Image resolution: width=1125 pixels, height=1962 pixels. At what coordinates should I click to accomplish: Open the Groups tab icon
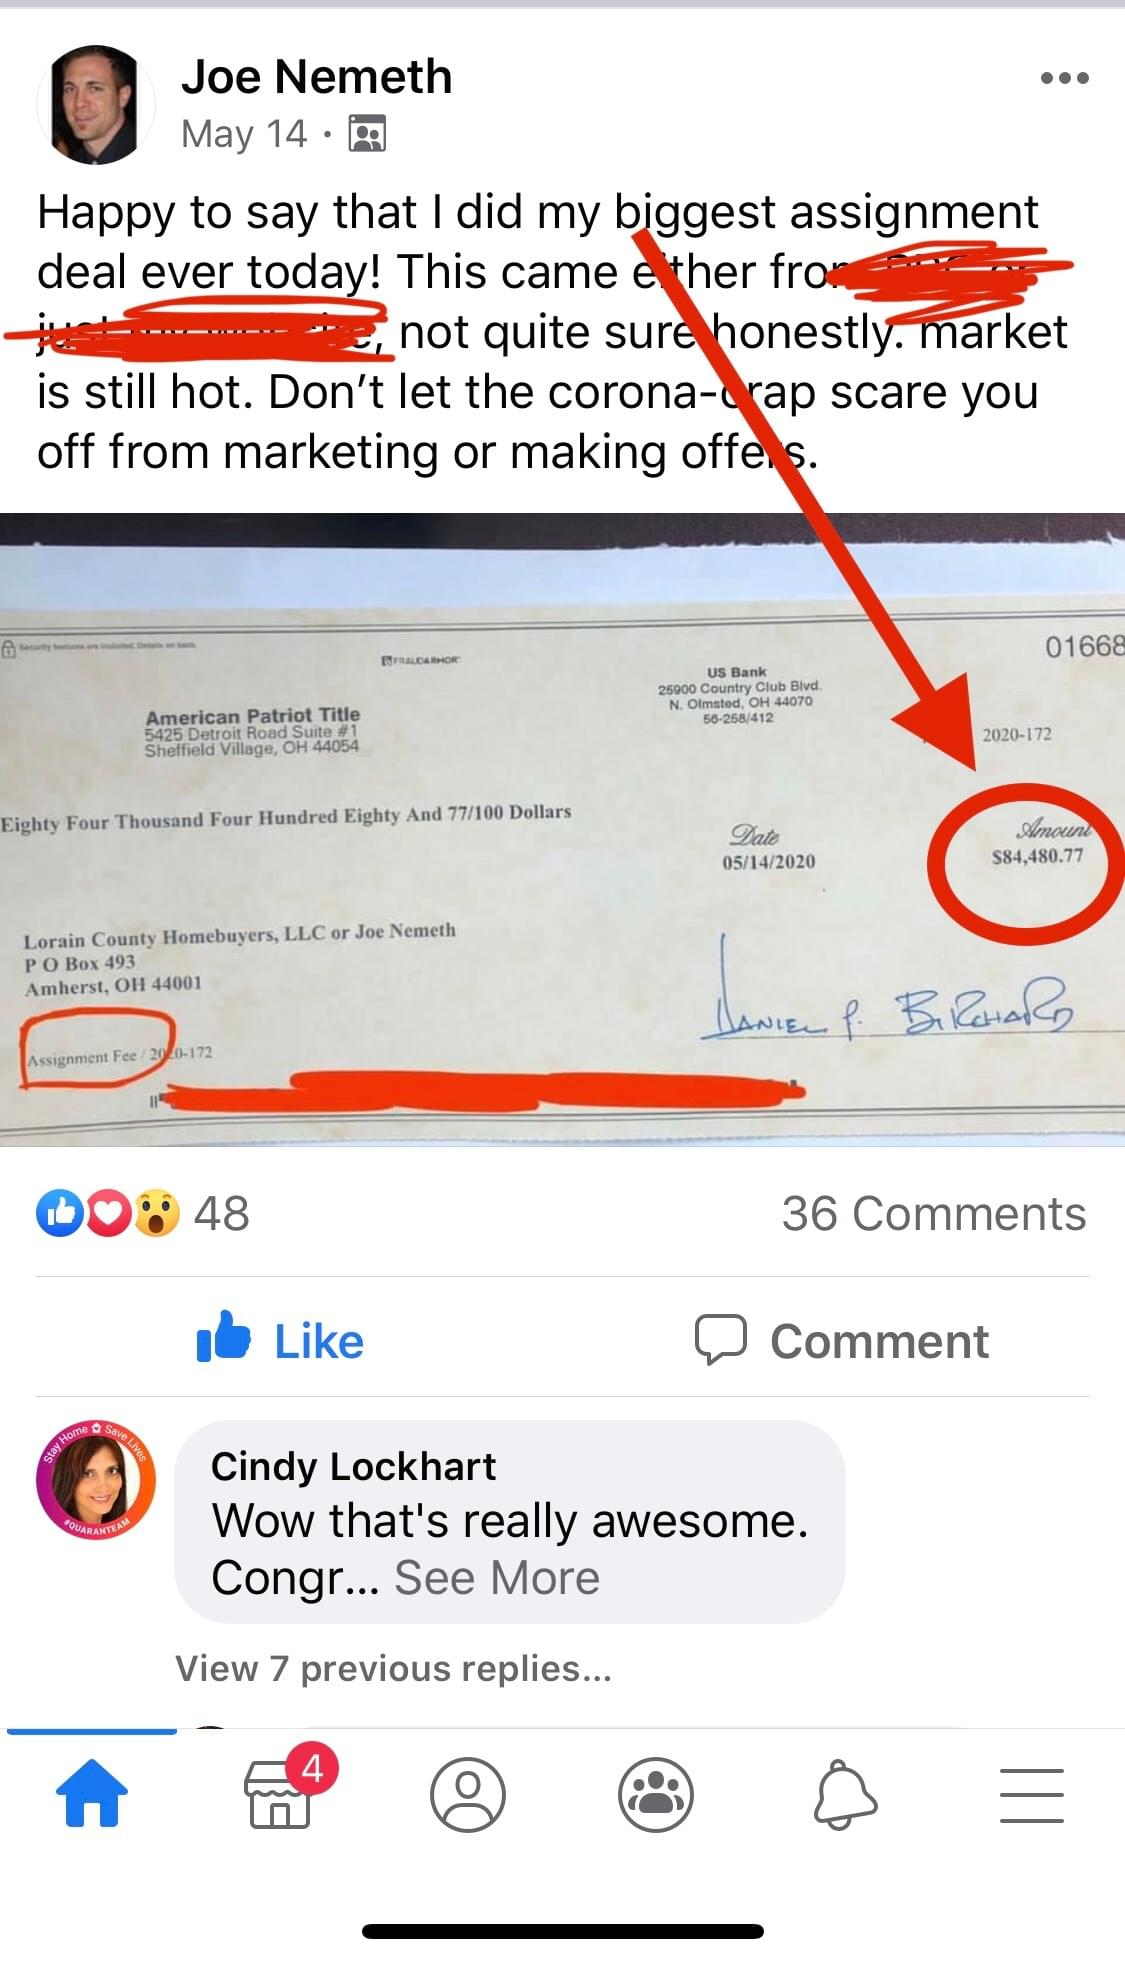pyautogui.click(x=656, y=1794)
